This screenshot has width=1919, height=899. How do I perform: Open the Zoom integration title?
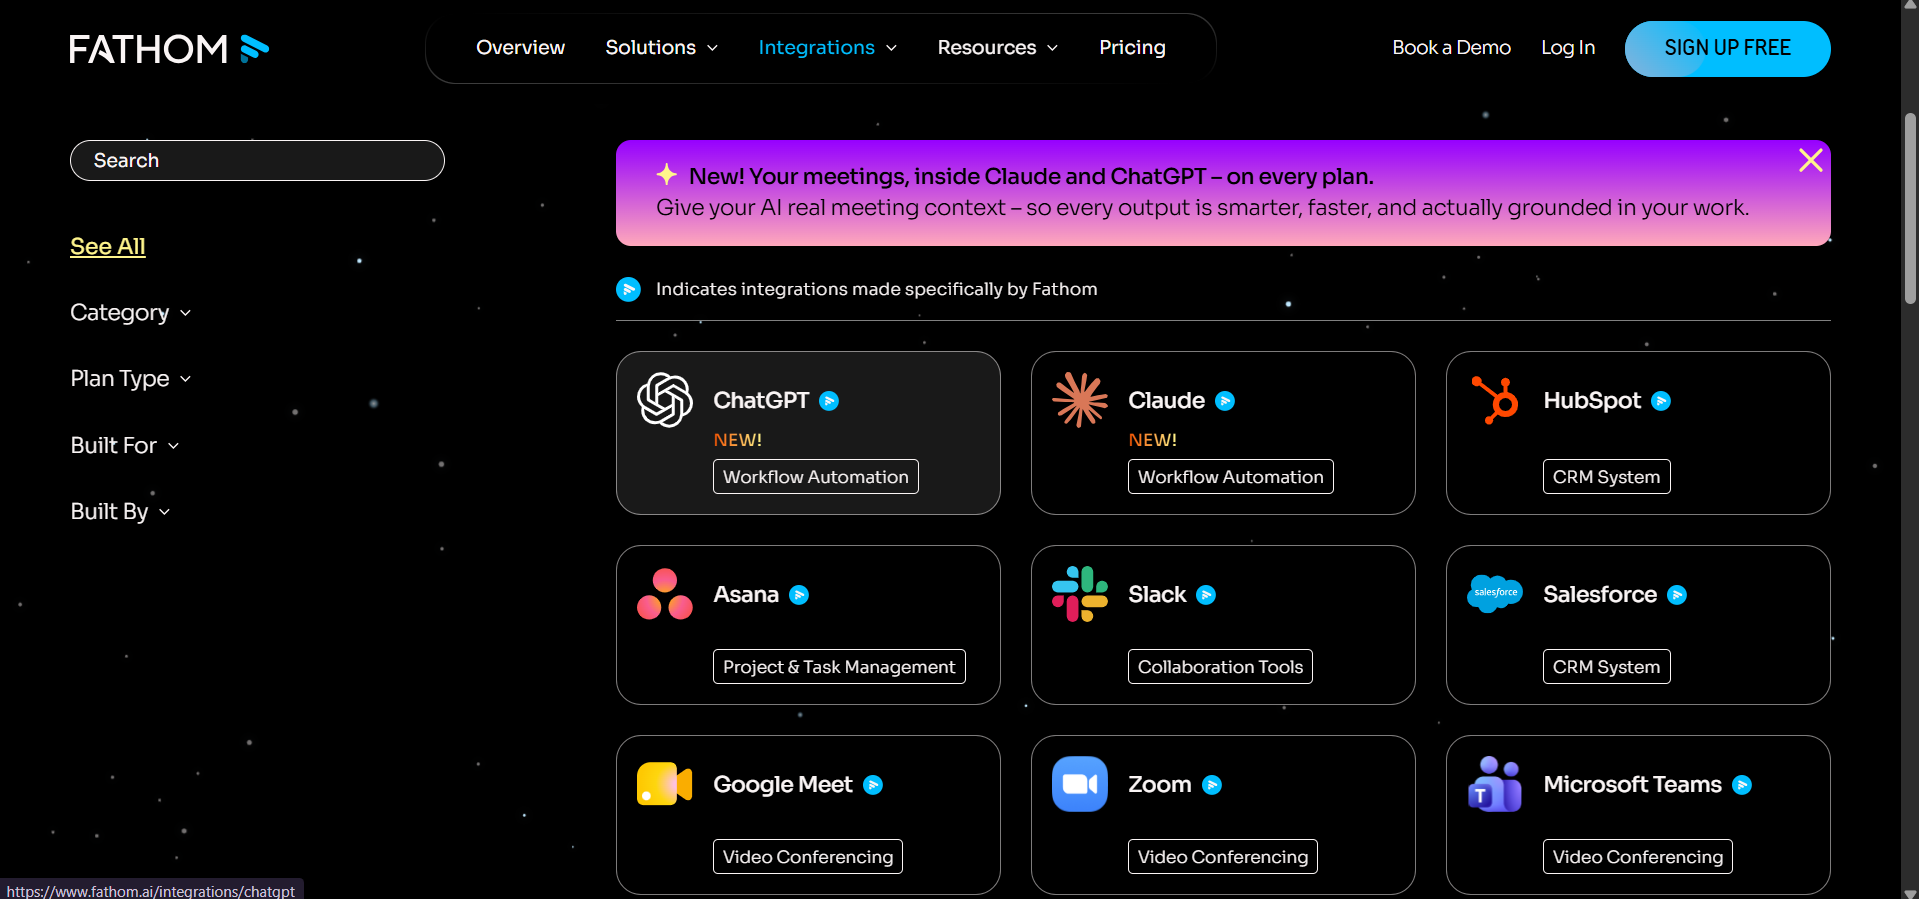click(1160, 785)
